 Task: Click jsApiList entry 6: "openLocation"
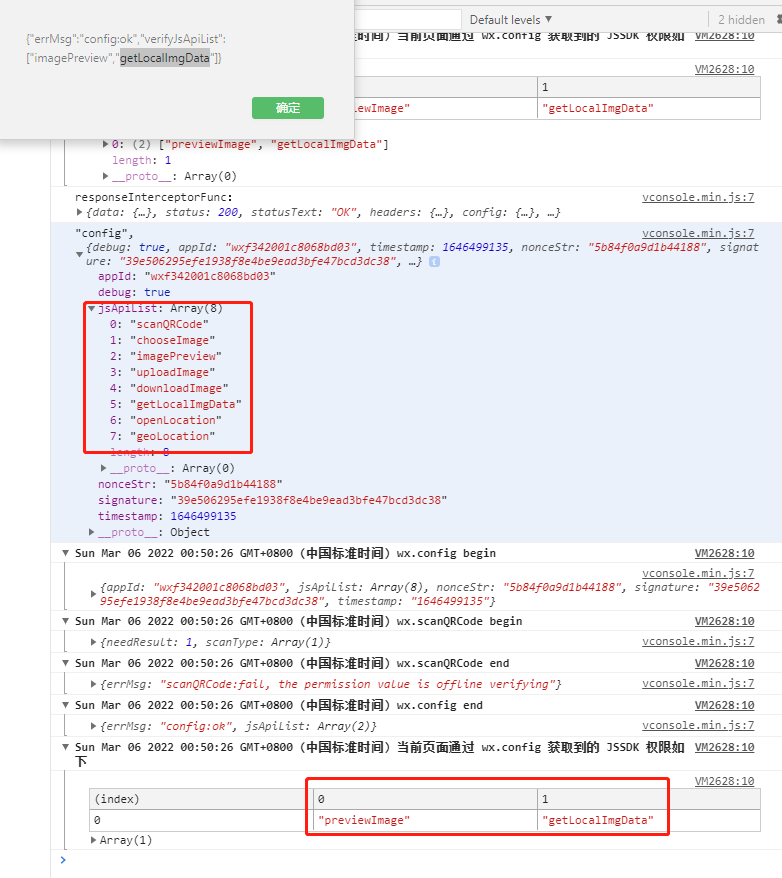coord(166,420)
